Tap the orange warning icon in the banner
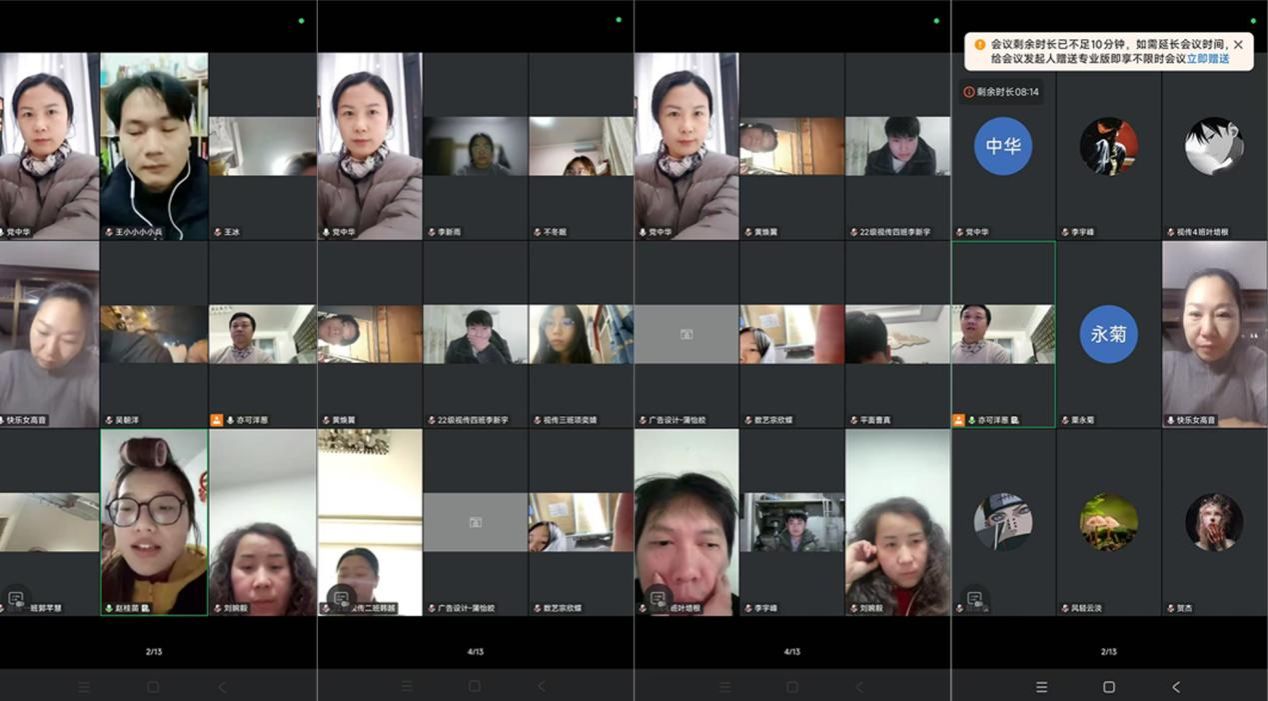The image size is (1268, 701). pos(980,45)
